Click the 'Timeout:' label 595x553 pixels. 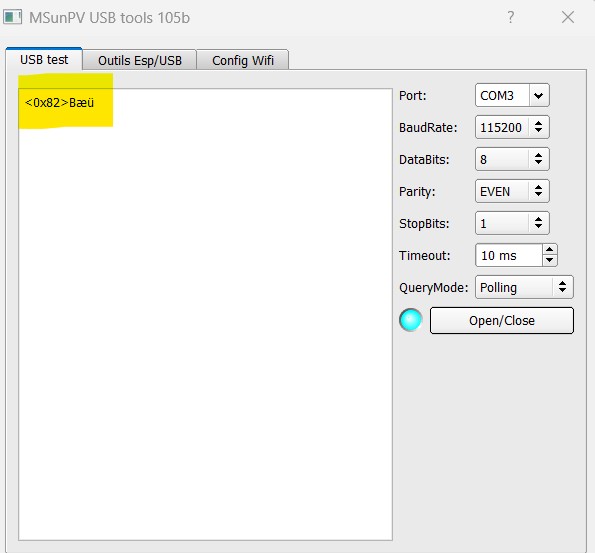(x=424, y=255)
